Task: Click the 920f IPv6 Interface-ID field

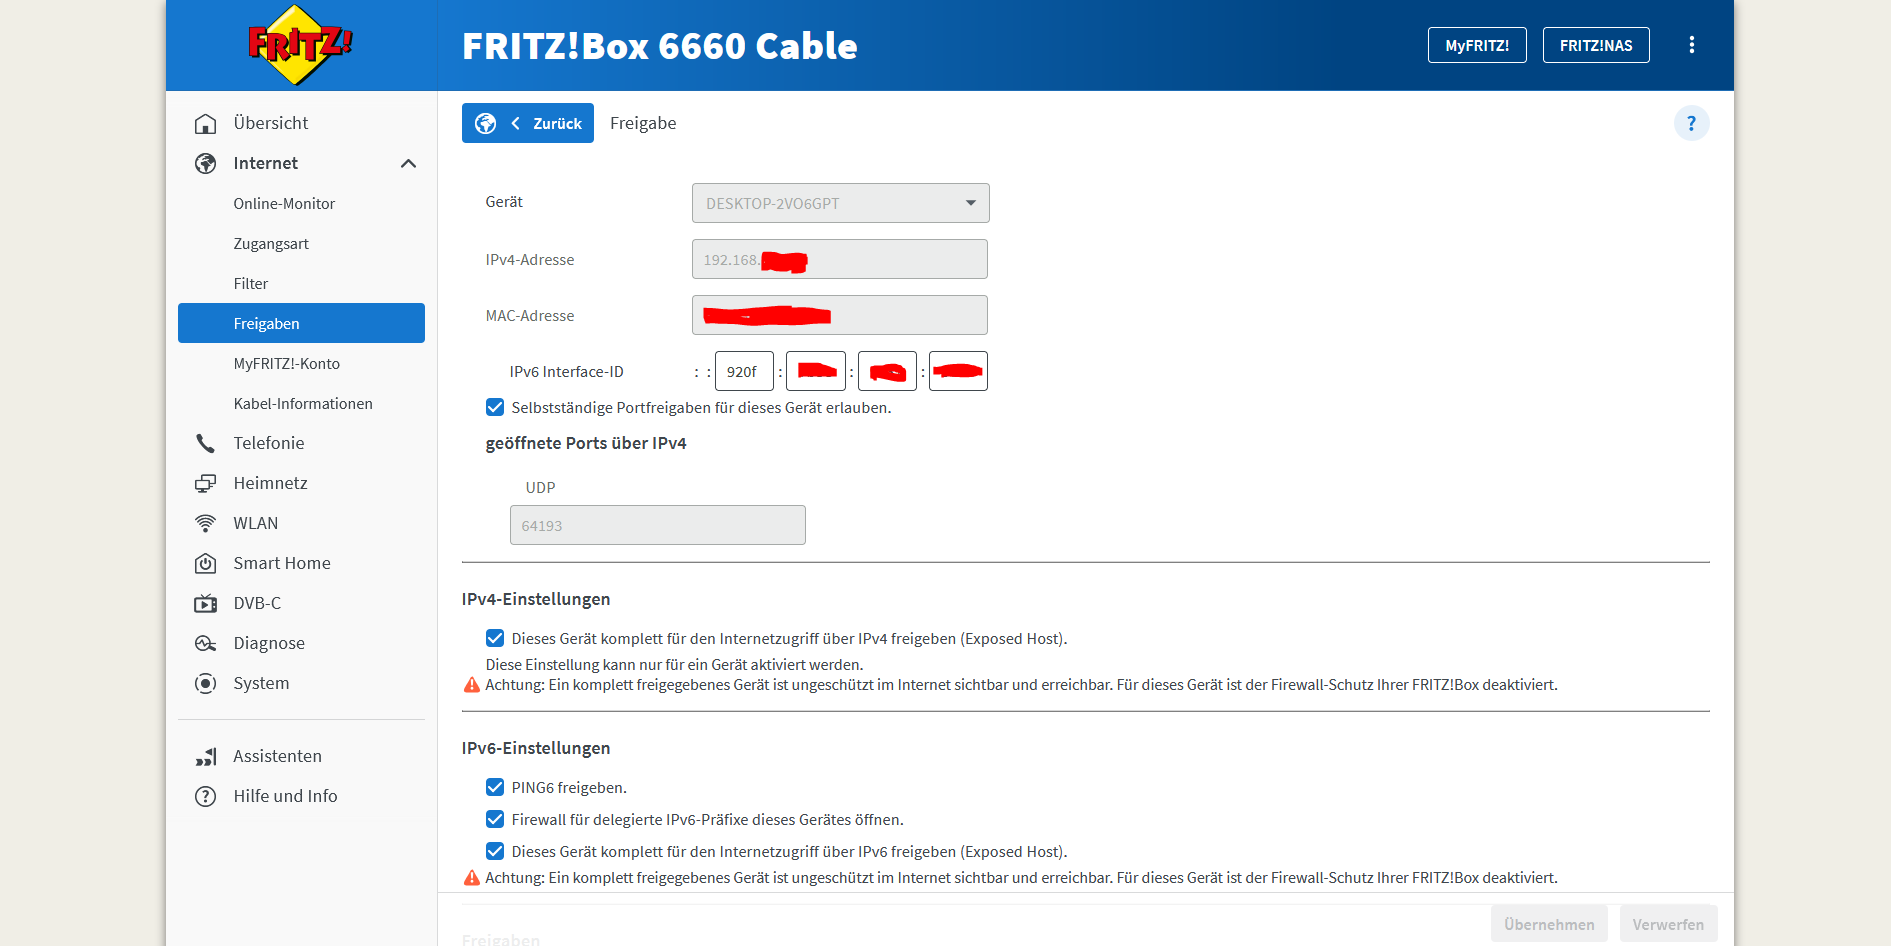Action: click(x=743, y=371)
